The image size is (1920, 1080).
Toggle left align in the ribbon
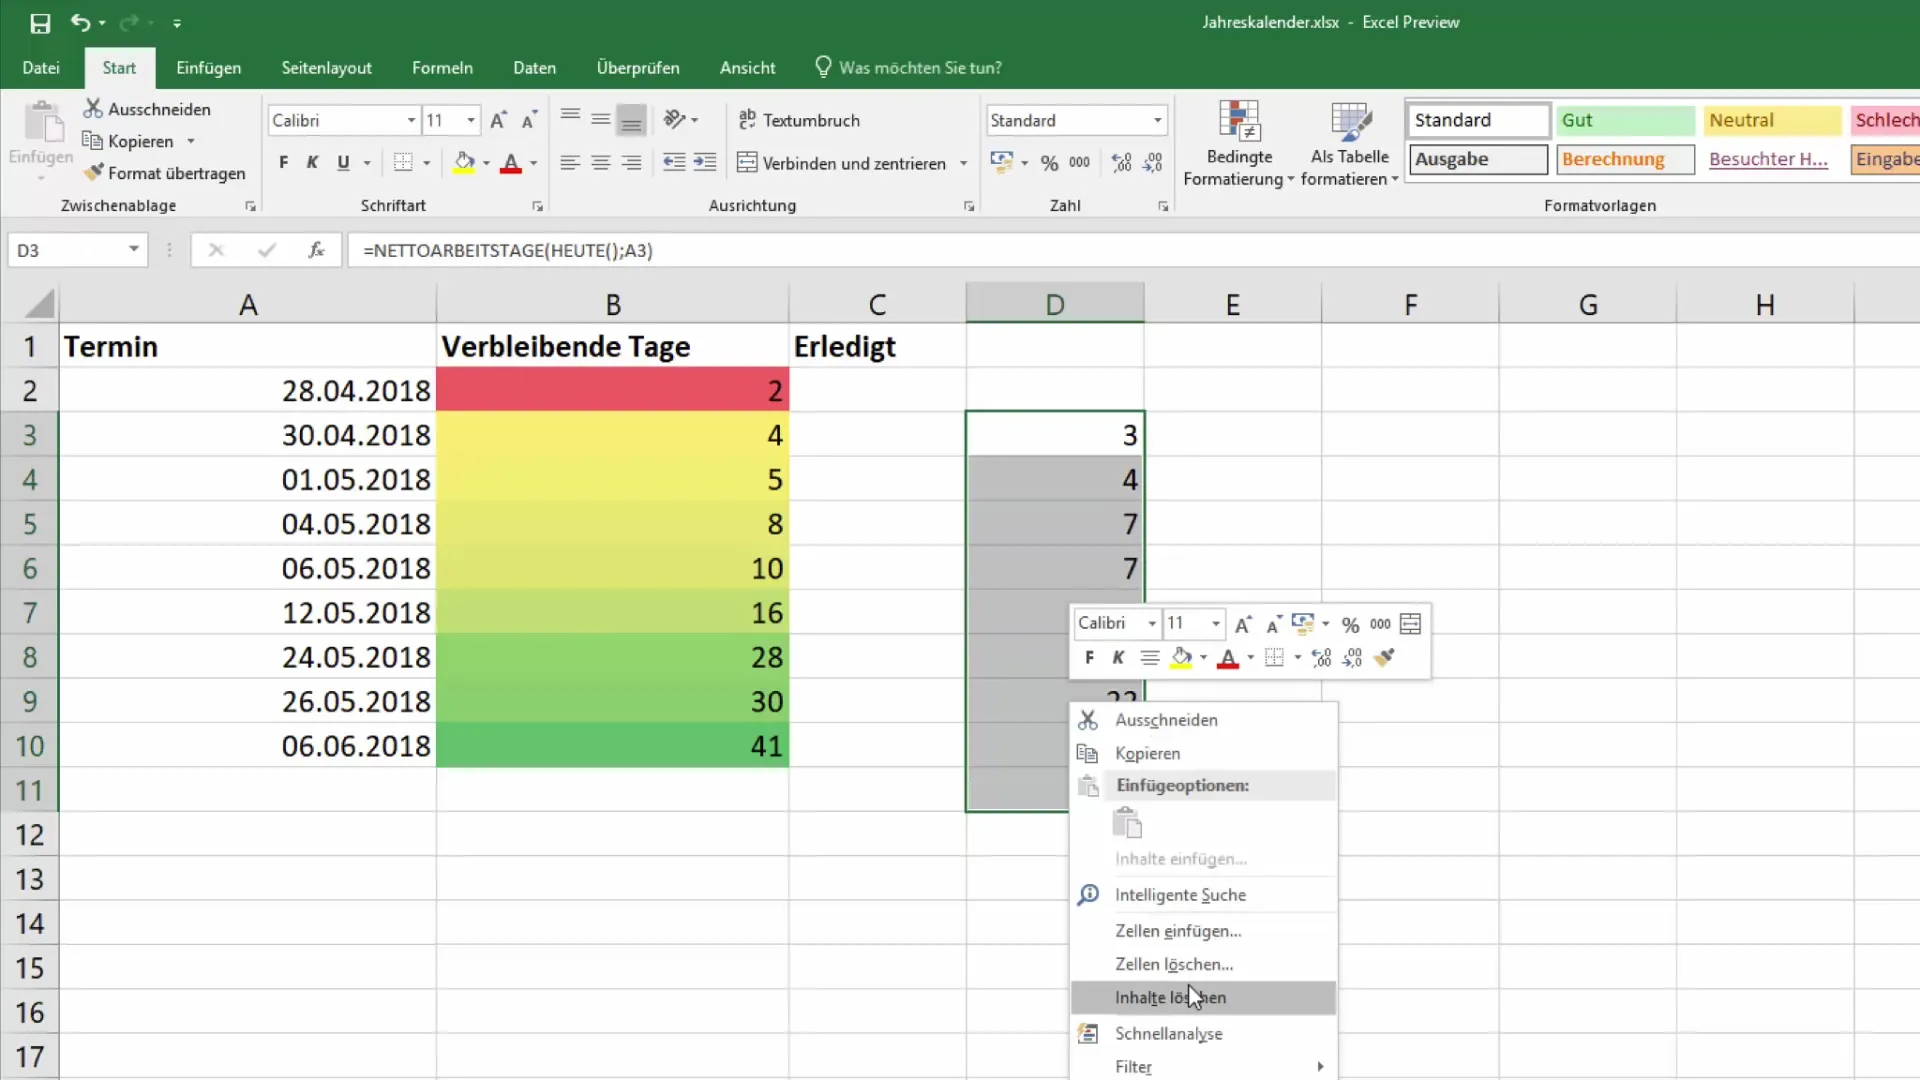tap(570, 162)
